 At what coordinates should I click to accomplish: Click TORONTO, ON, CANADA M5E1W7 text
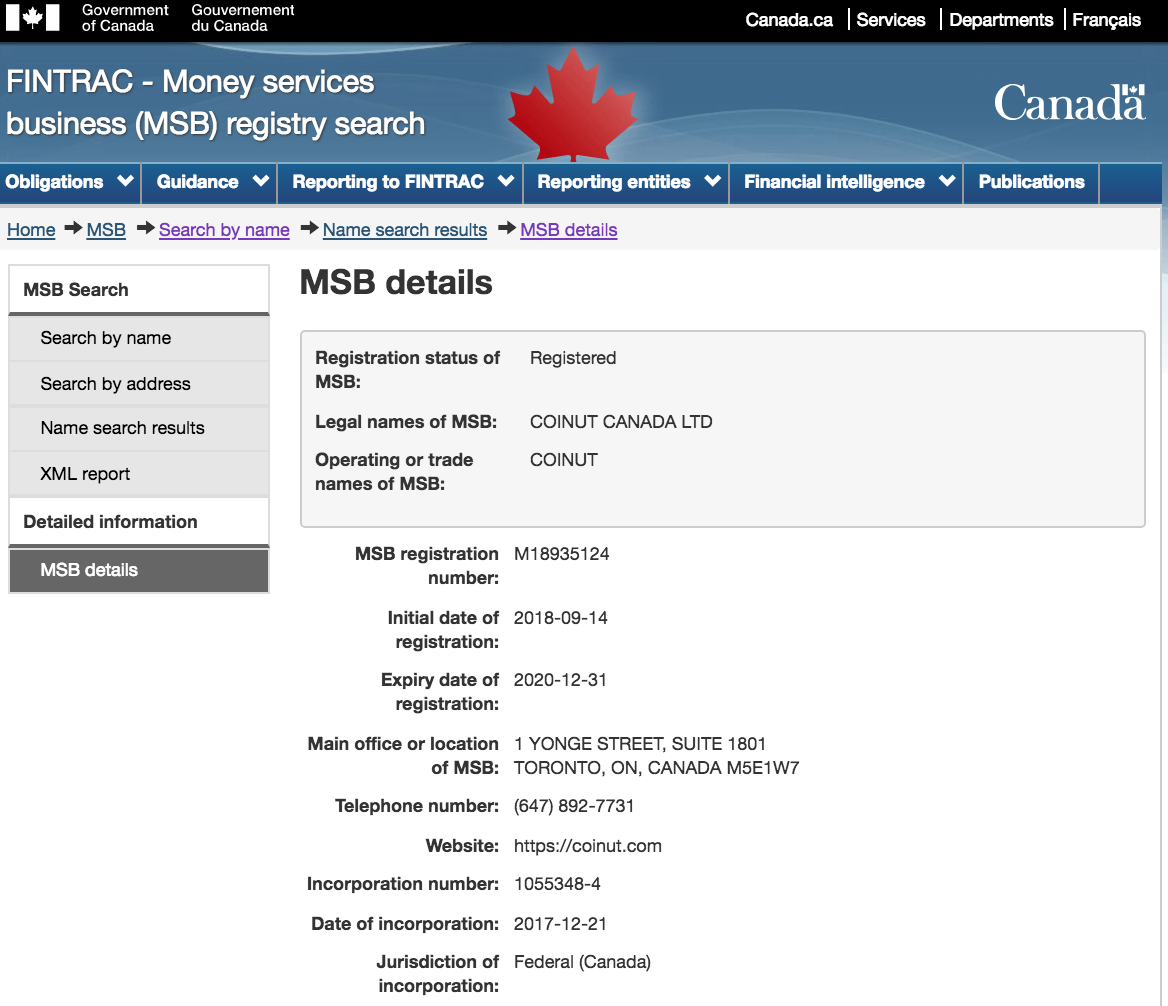656,768
